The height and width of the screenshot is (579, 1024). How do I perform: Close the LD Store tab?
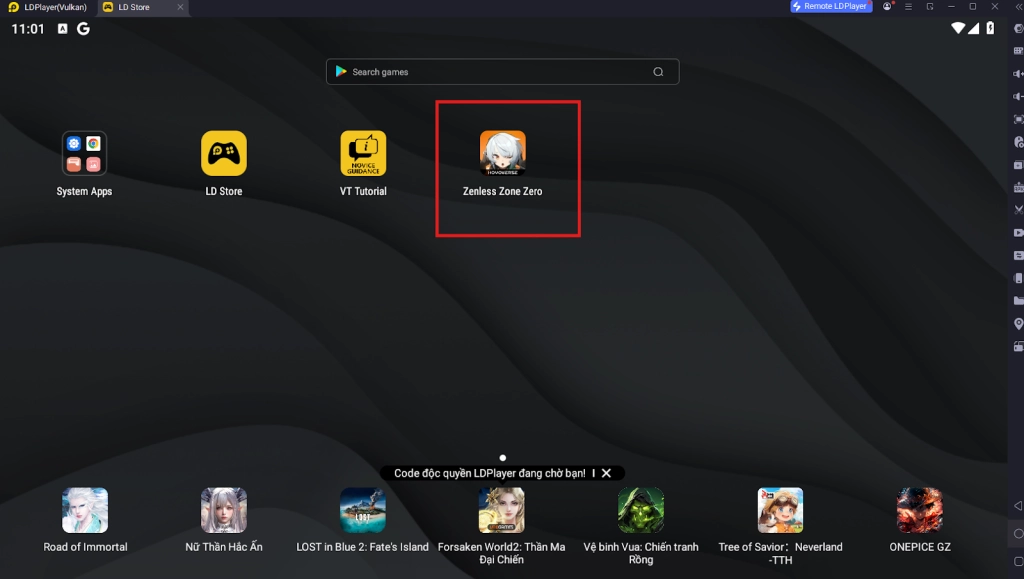pos(180,7)
